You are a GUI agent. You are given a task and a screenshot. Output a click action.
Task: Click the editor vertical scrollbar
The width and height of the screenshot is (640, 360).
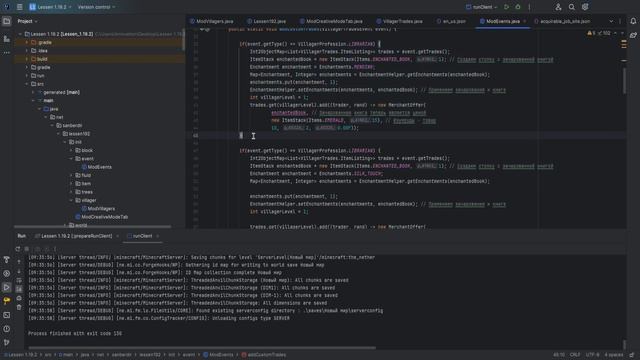pos(624,81)
